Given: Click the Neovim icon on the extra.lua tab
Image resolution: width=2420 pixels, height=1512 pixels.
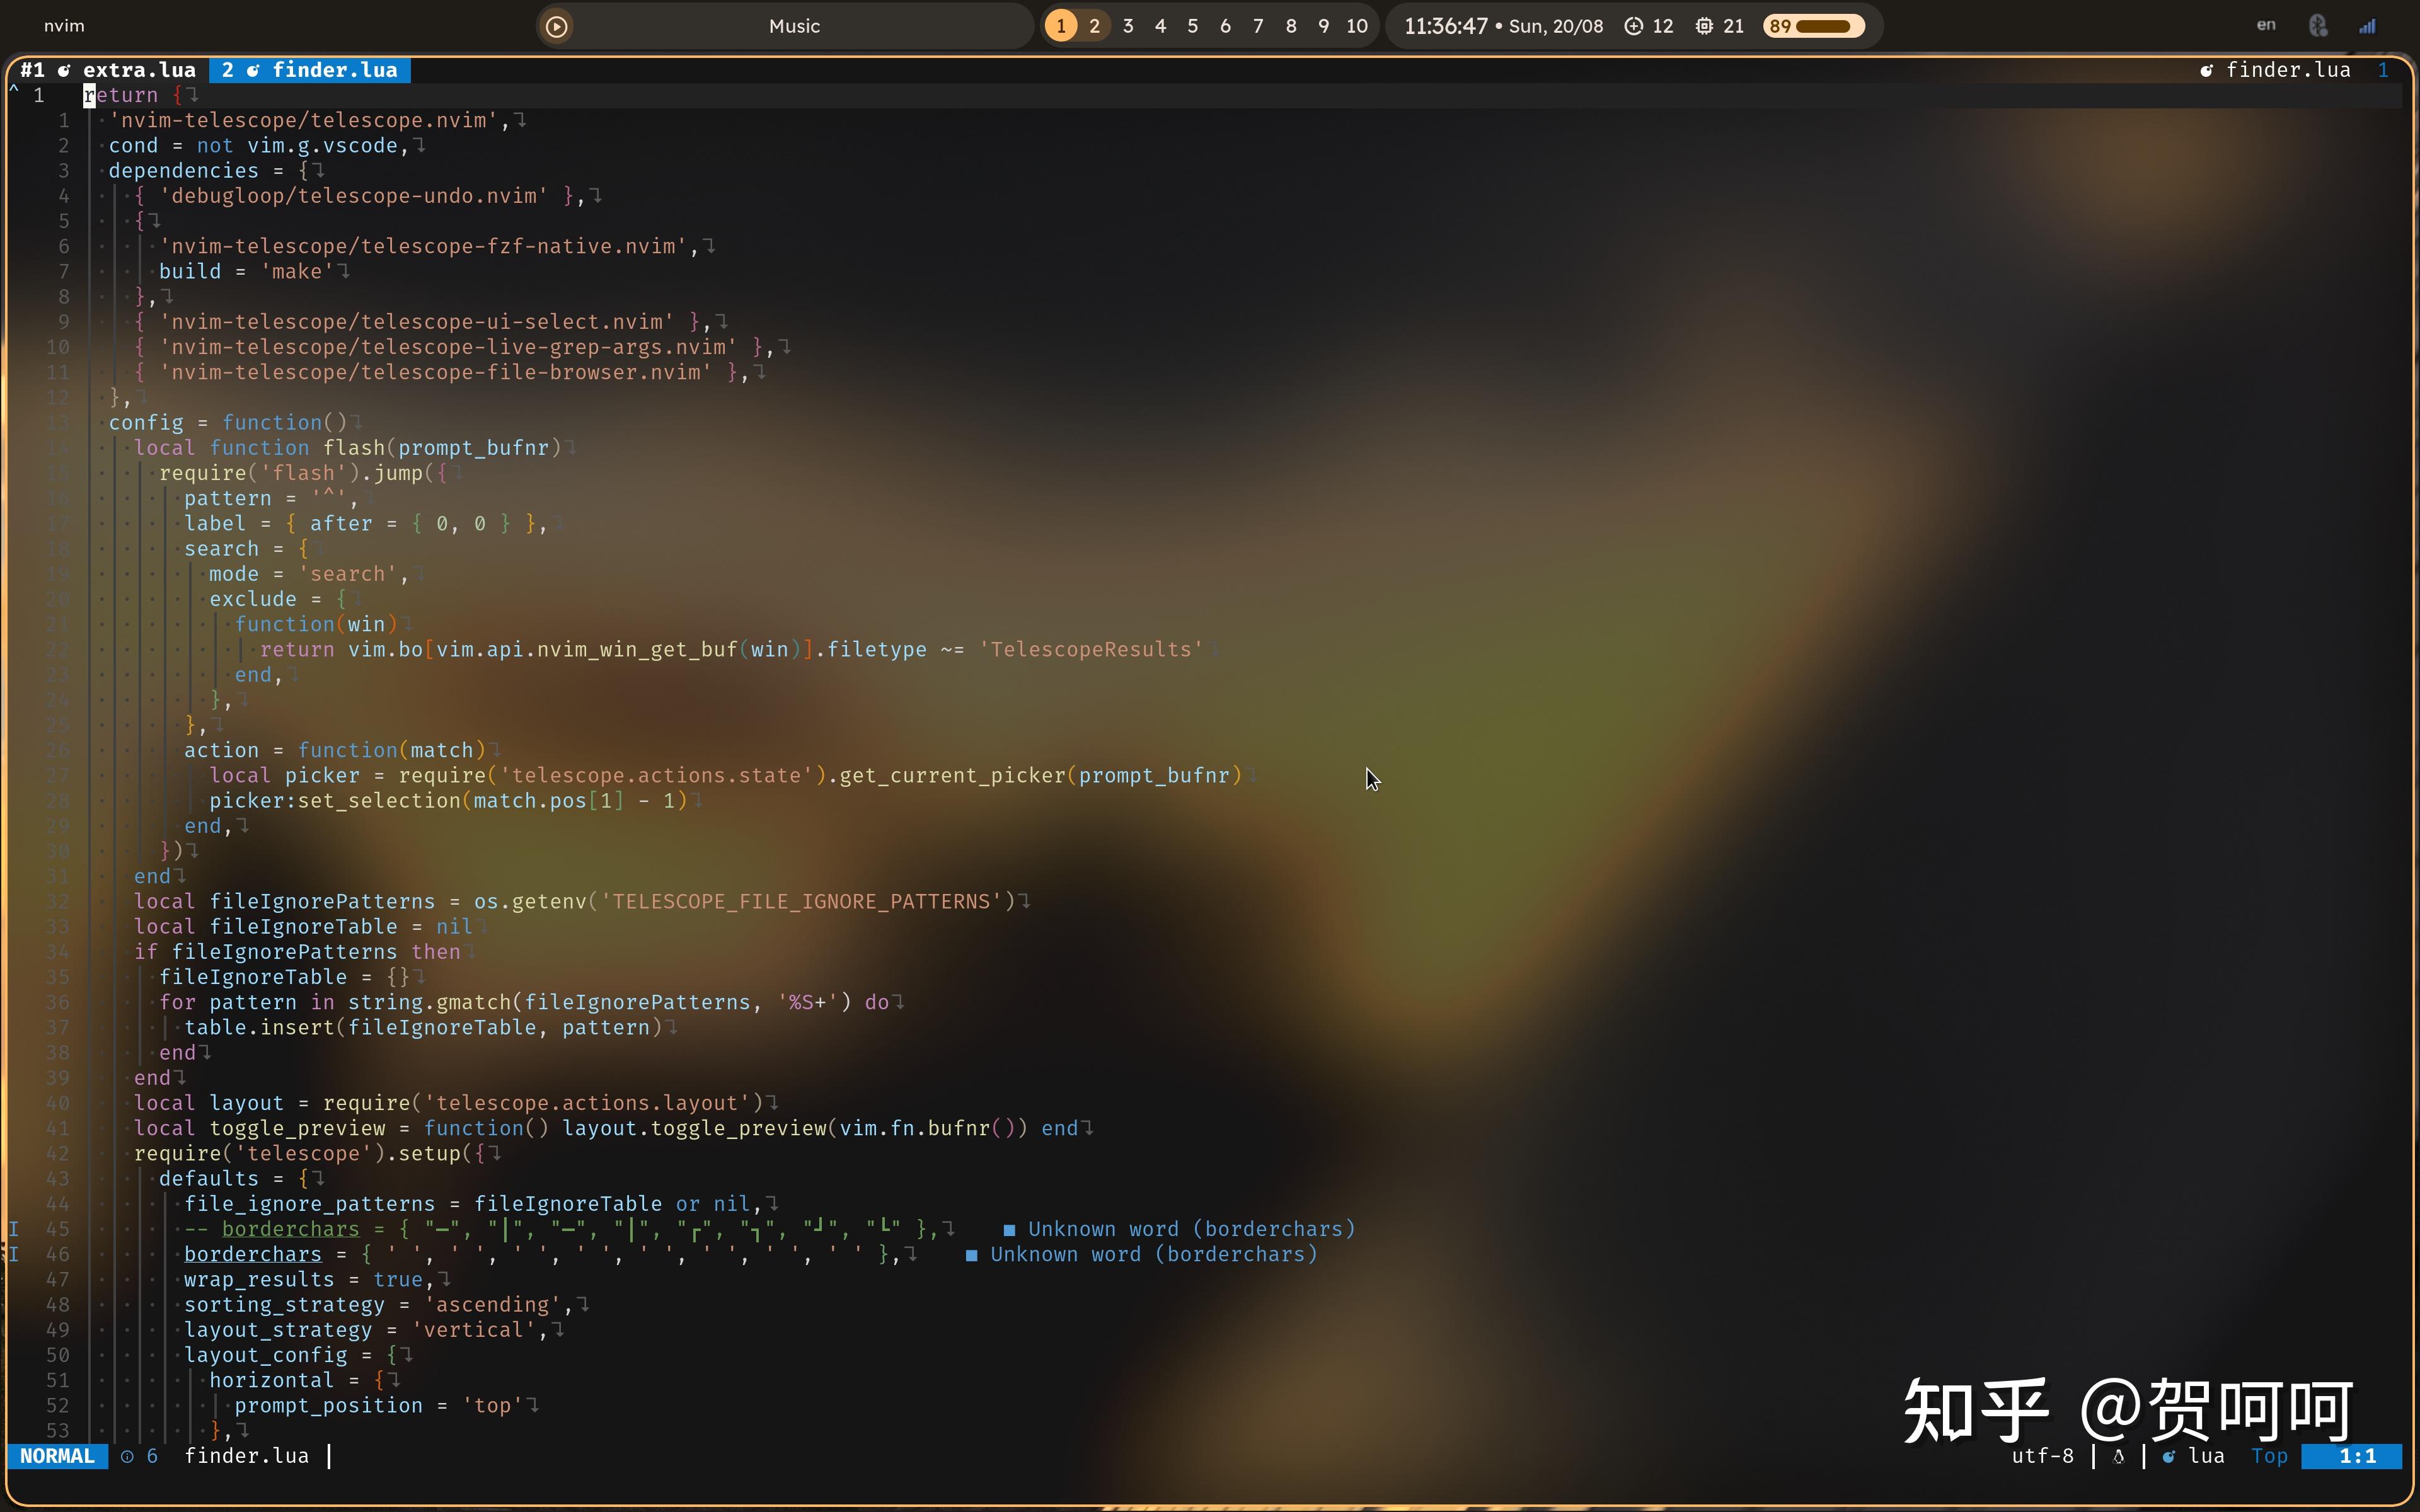Looking at the screenshot, I should coord(64,70).
